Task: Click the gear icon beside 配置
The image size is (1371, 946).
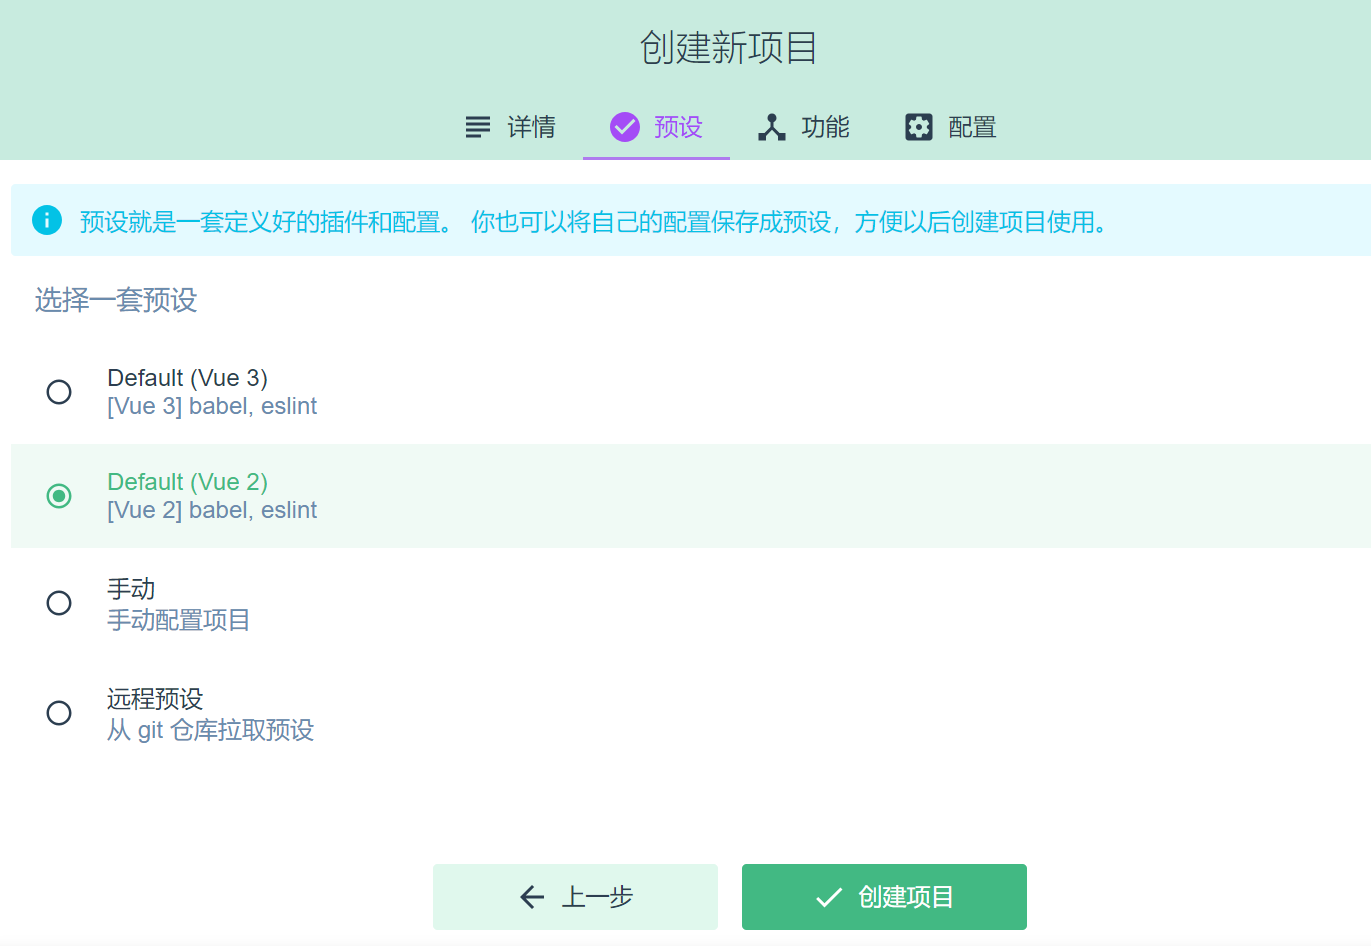Action: pos(919,127)
